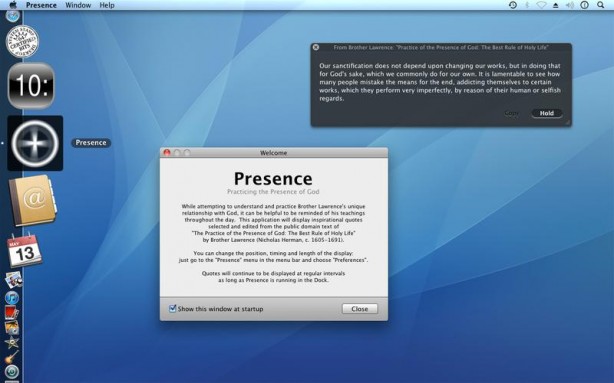
Task: Open the volume control in menu bar
Action: pos(569,5)
